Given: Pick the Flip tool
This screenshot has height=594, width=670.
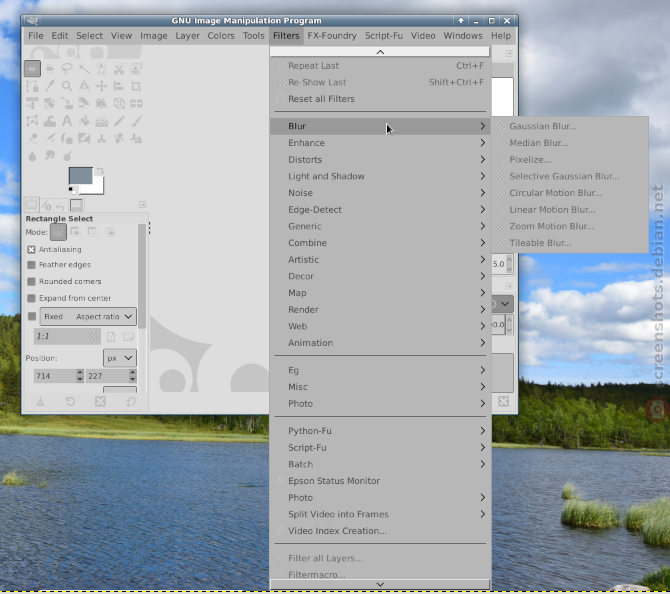Looking at the screenshot, I should click(136, 103).
